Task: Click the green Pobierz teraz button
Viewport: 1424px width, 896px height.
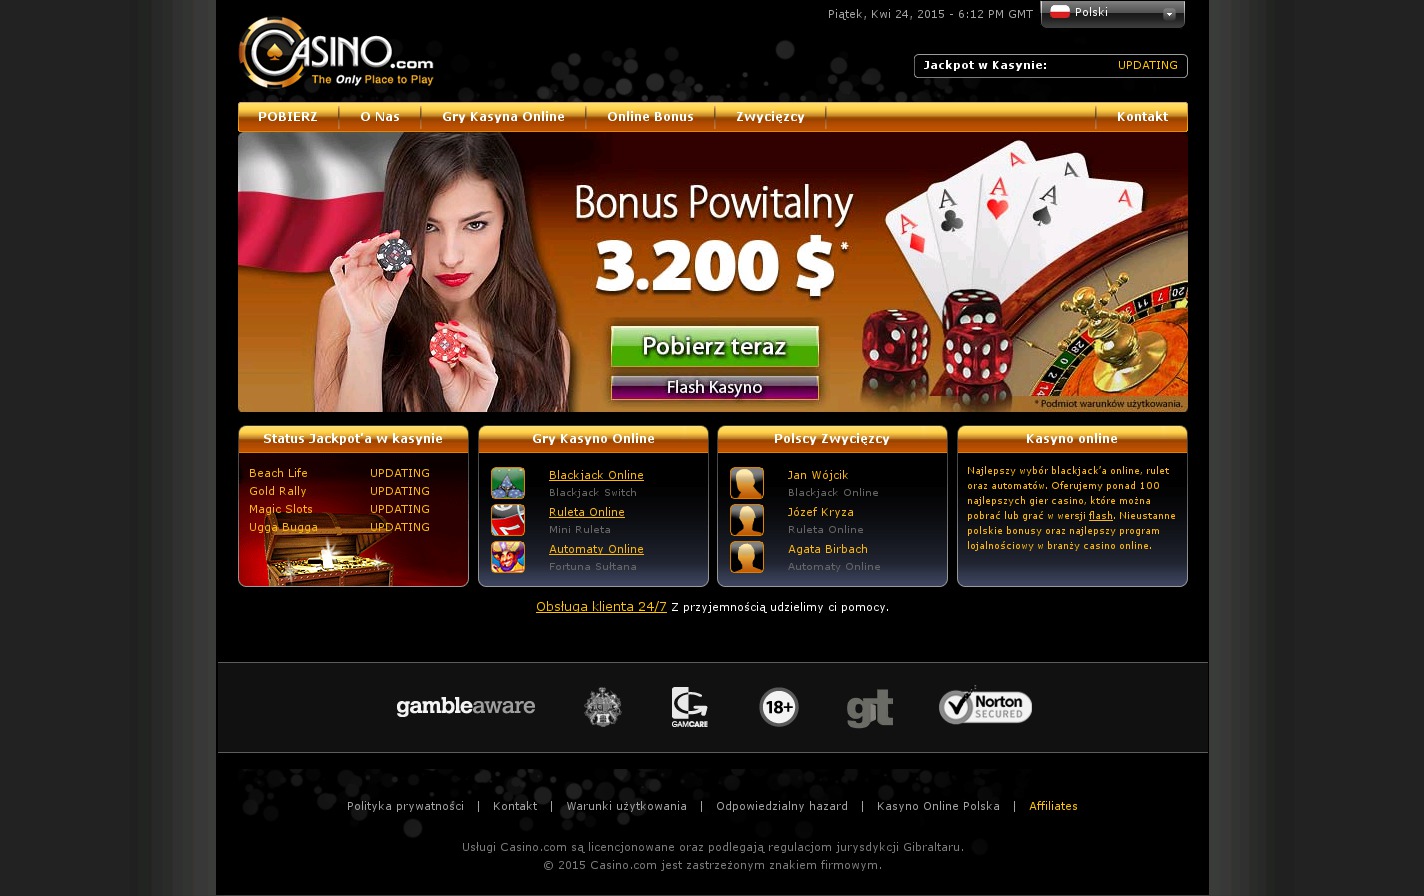Action: point(715,346)
